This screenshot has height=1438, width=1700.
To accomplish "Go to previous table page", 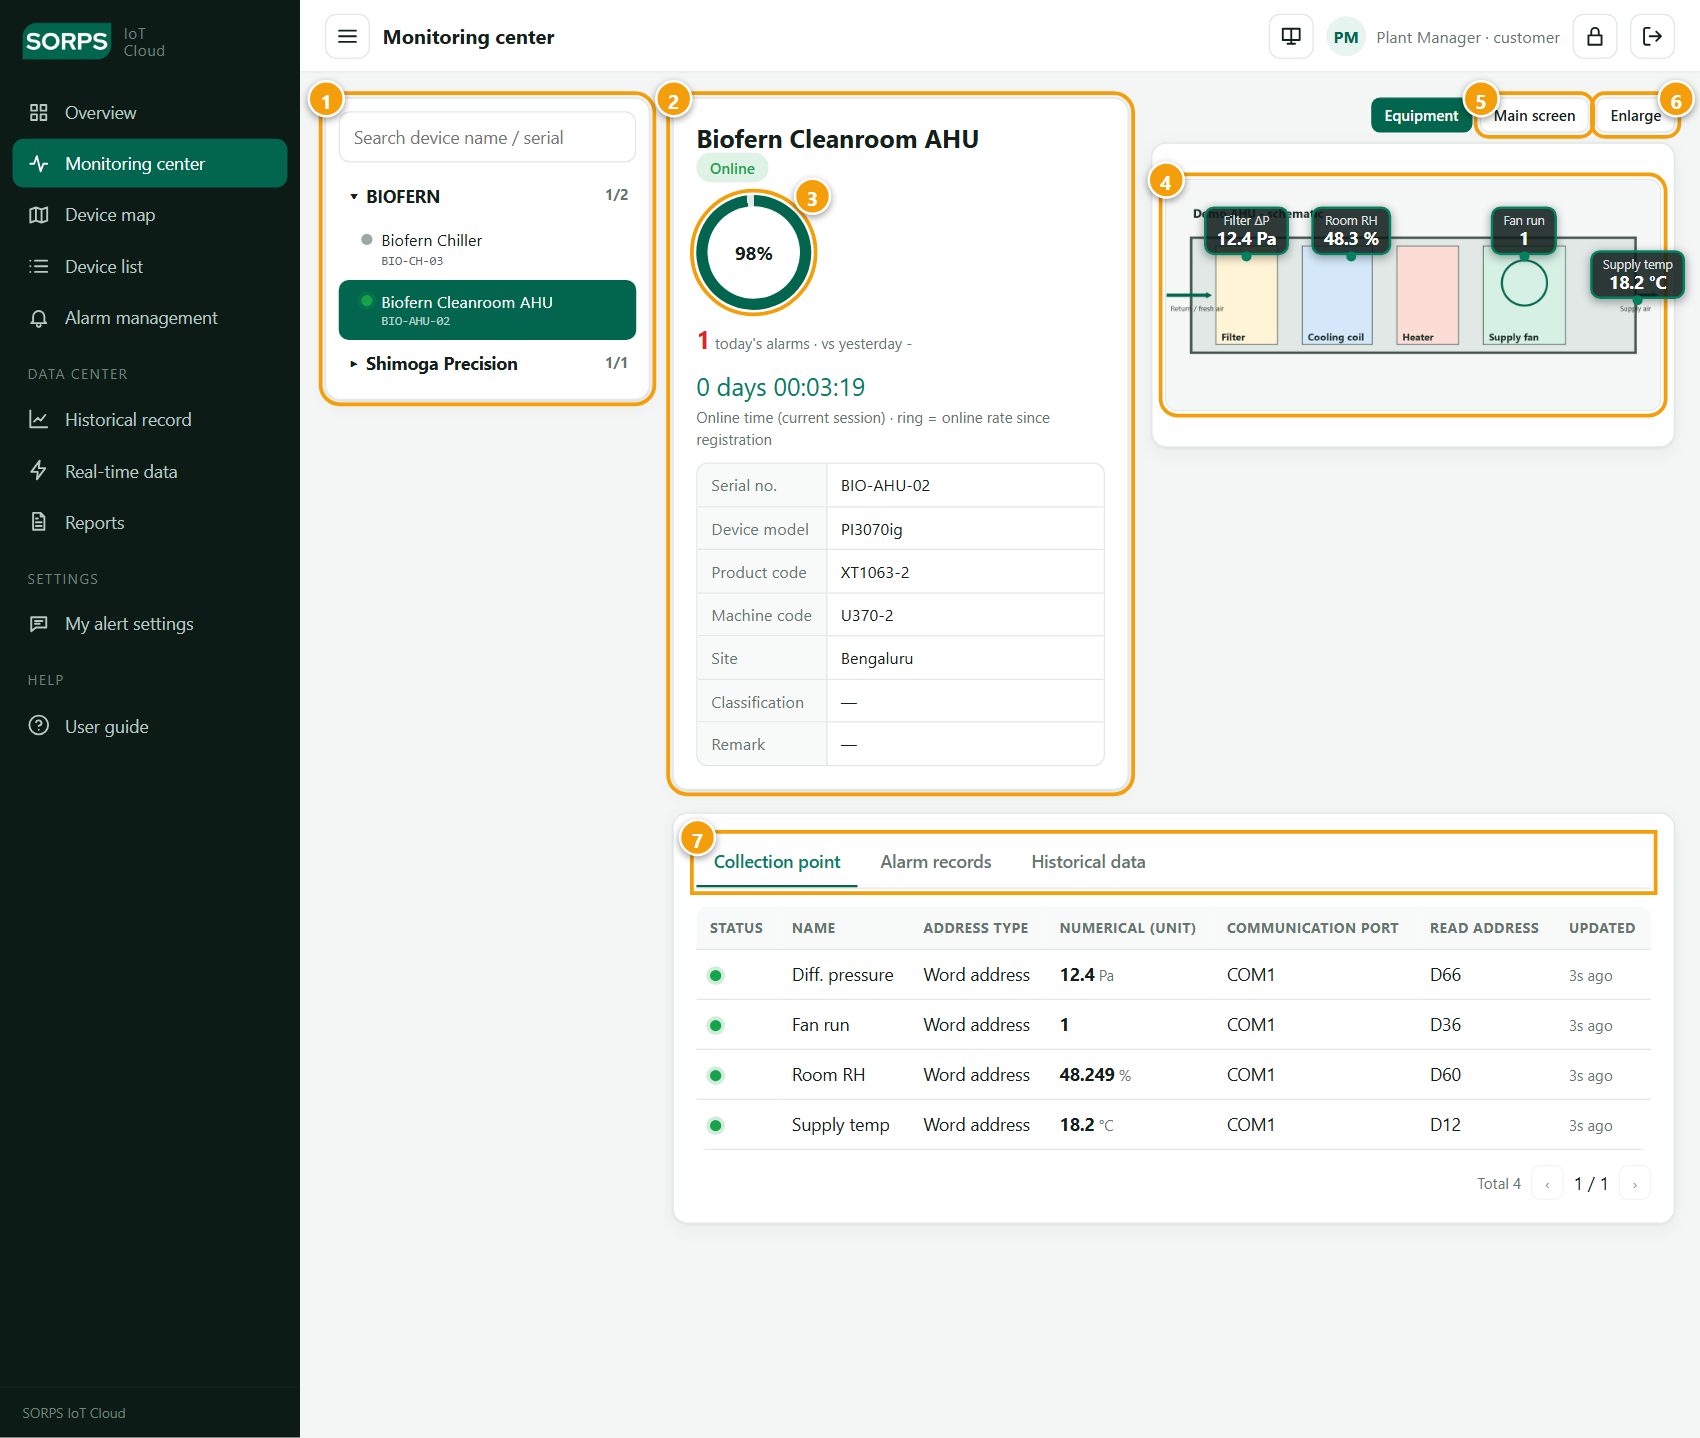I will click(x=1547, y=1184).
